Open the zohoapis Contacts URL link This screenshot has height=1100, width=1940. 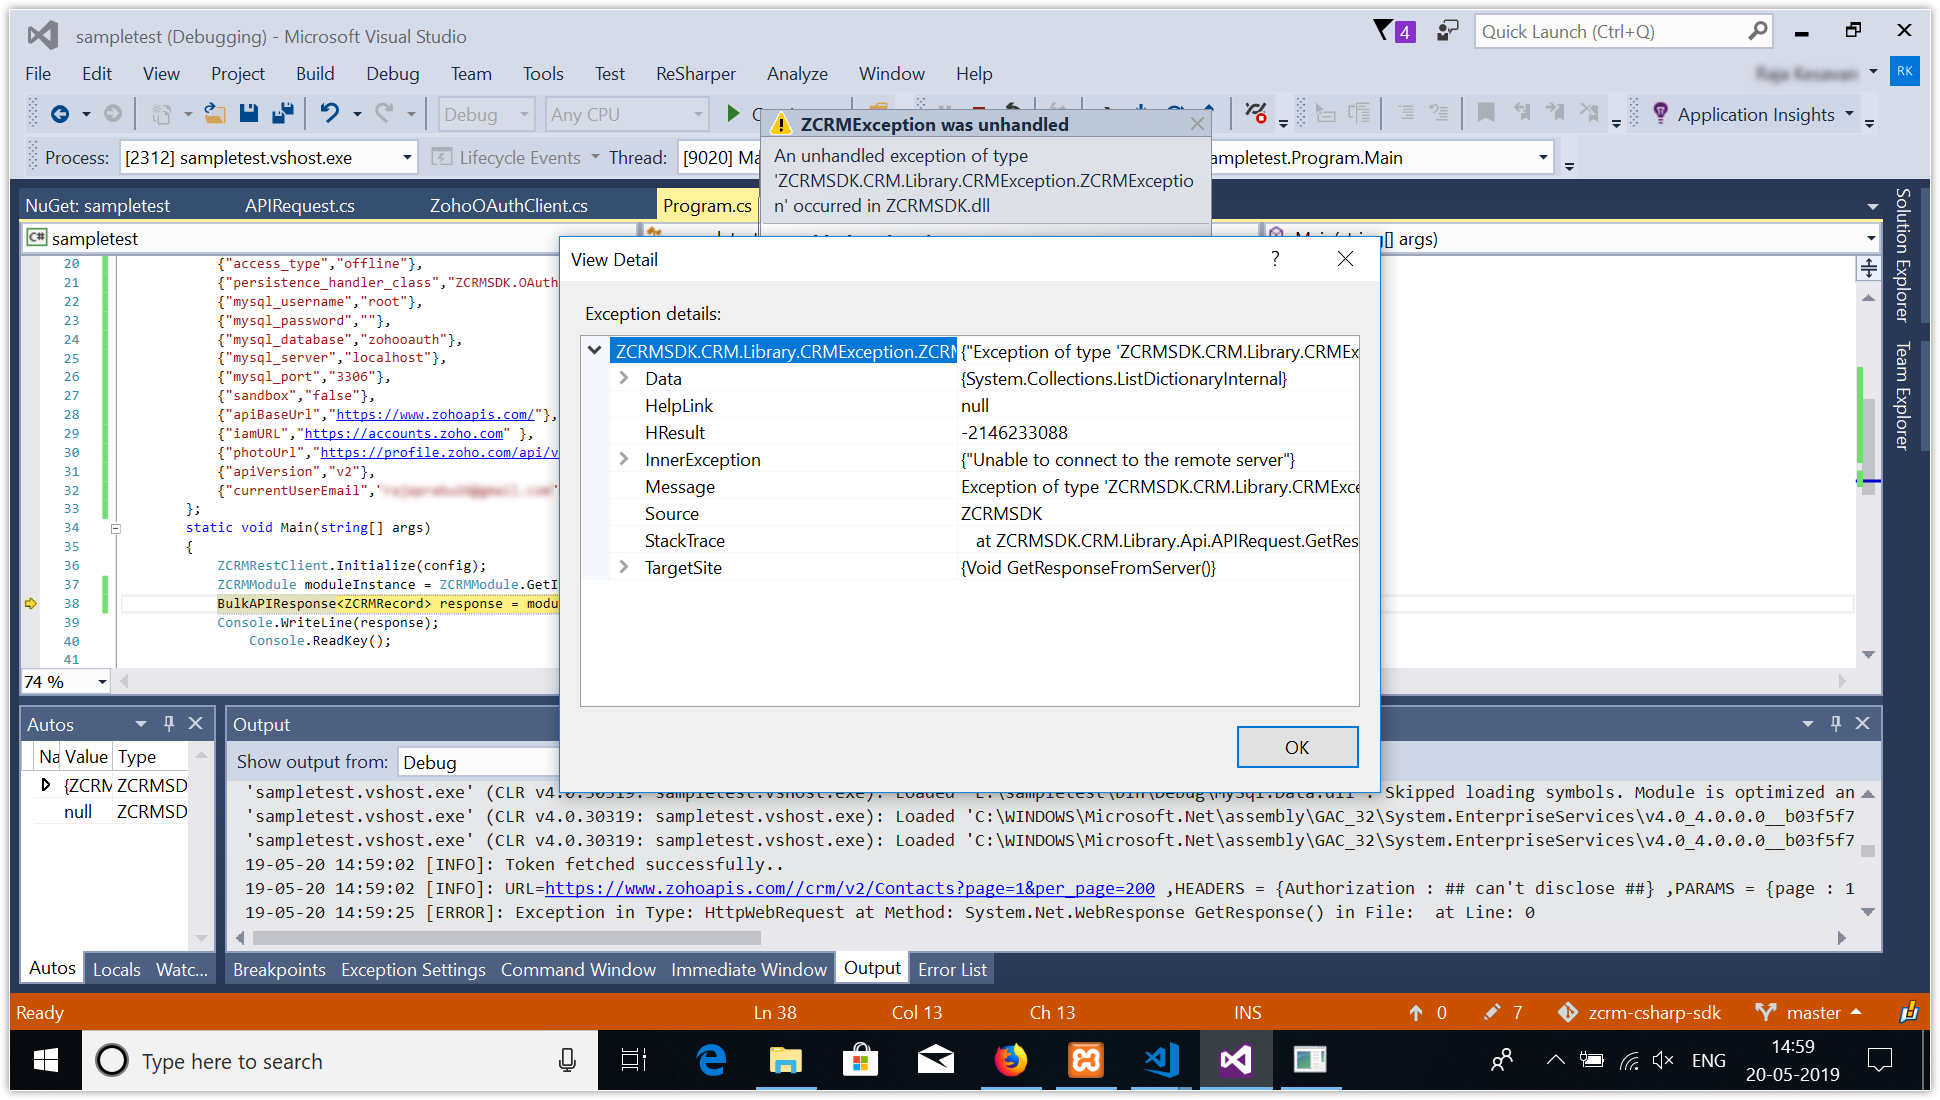[849, 888]
